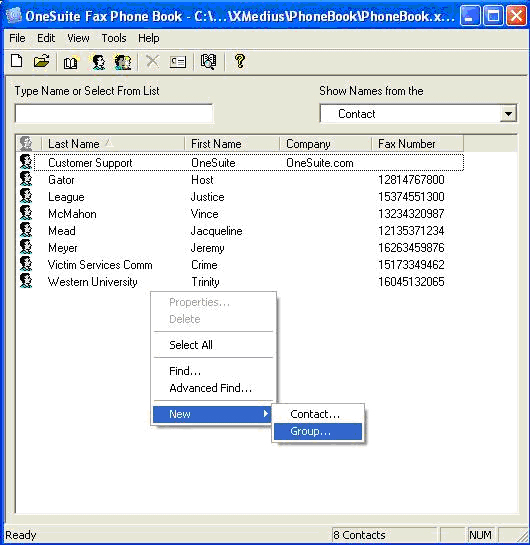Click fax number 16045132065
Image resolution: width=530 pixels, height=545 pixels.
tap(411, 282)
